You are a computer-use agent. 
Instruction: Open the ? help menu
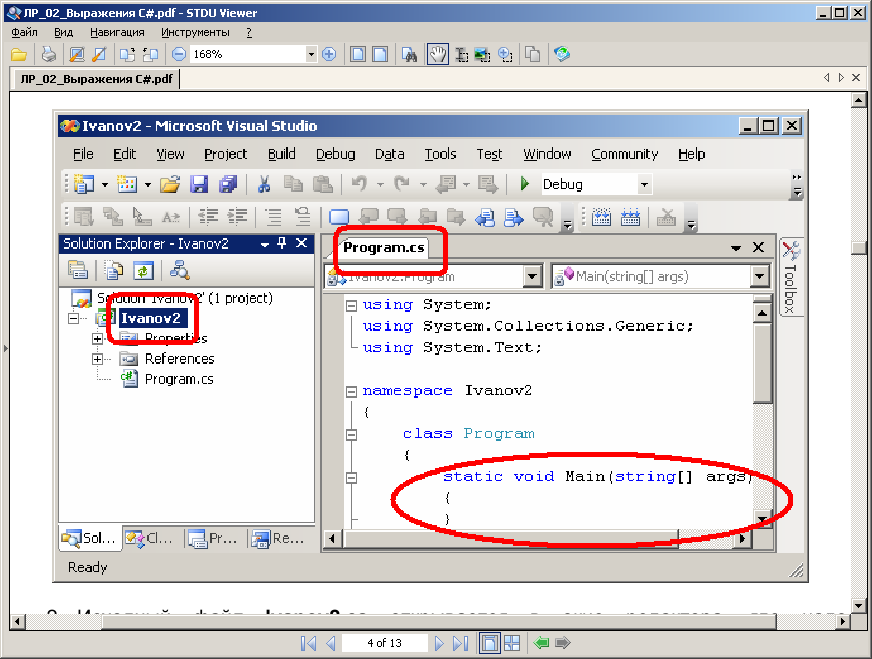pos(249,32)
